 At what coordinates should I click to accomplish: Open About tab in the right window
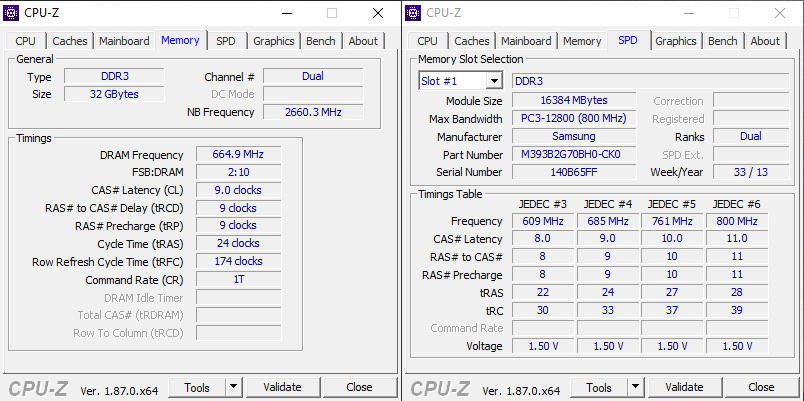765,41
